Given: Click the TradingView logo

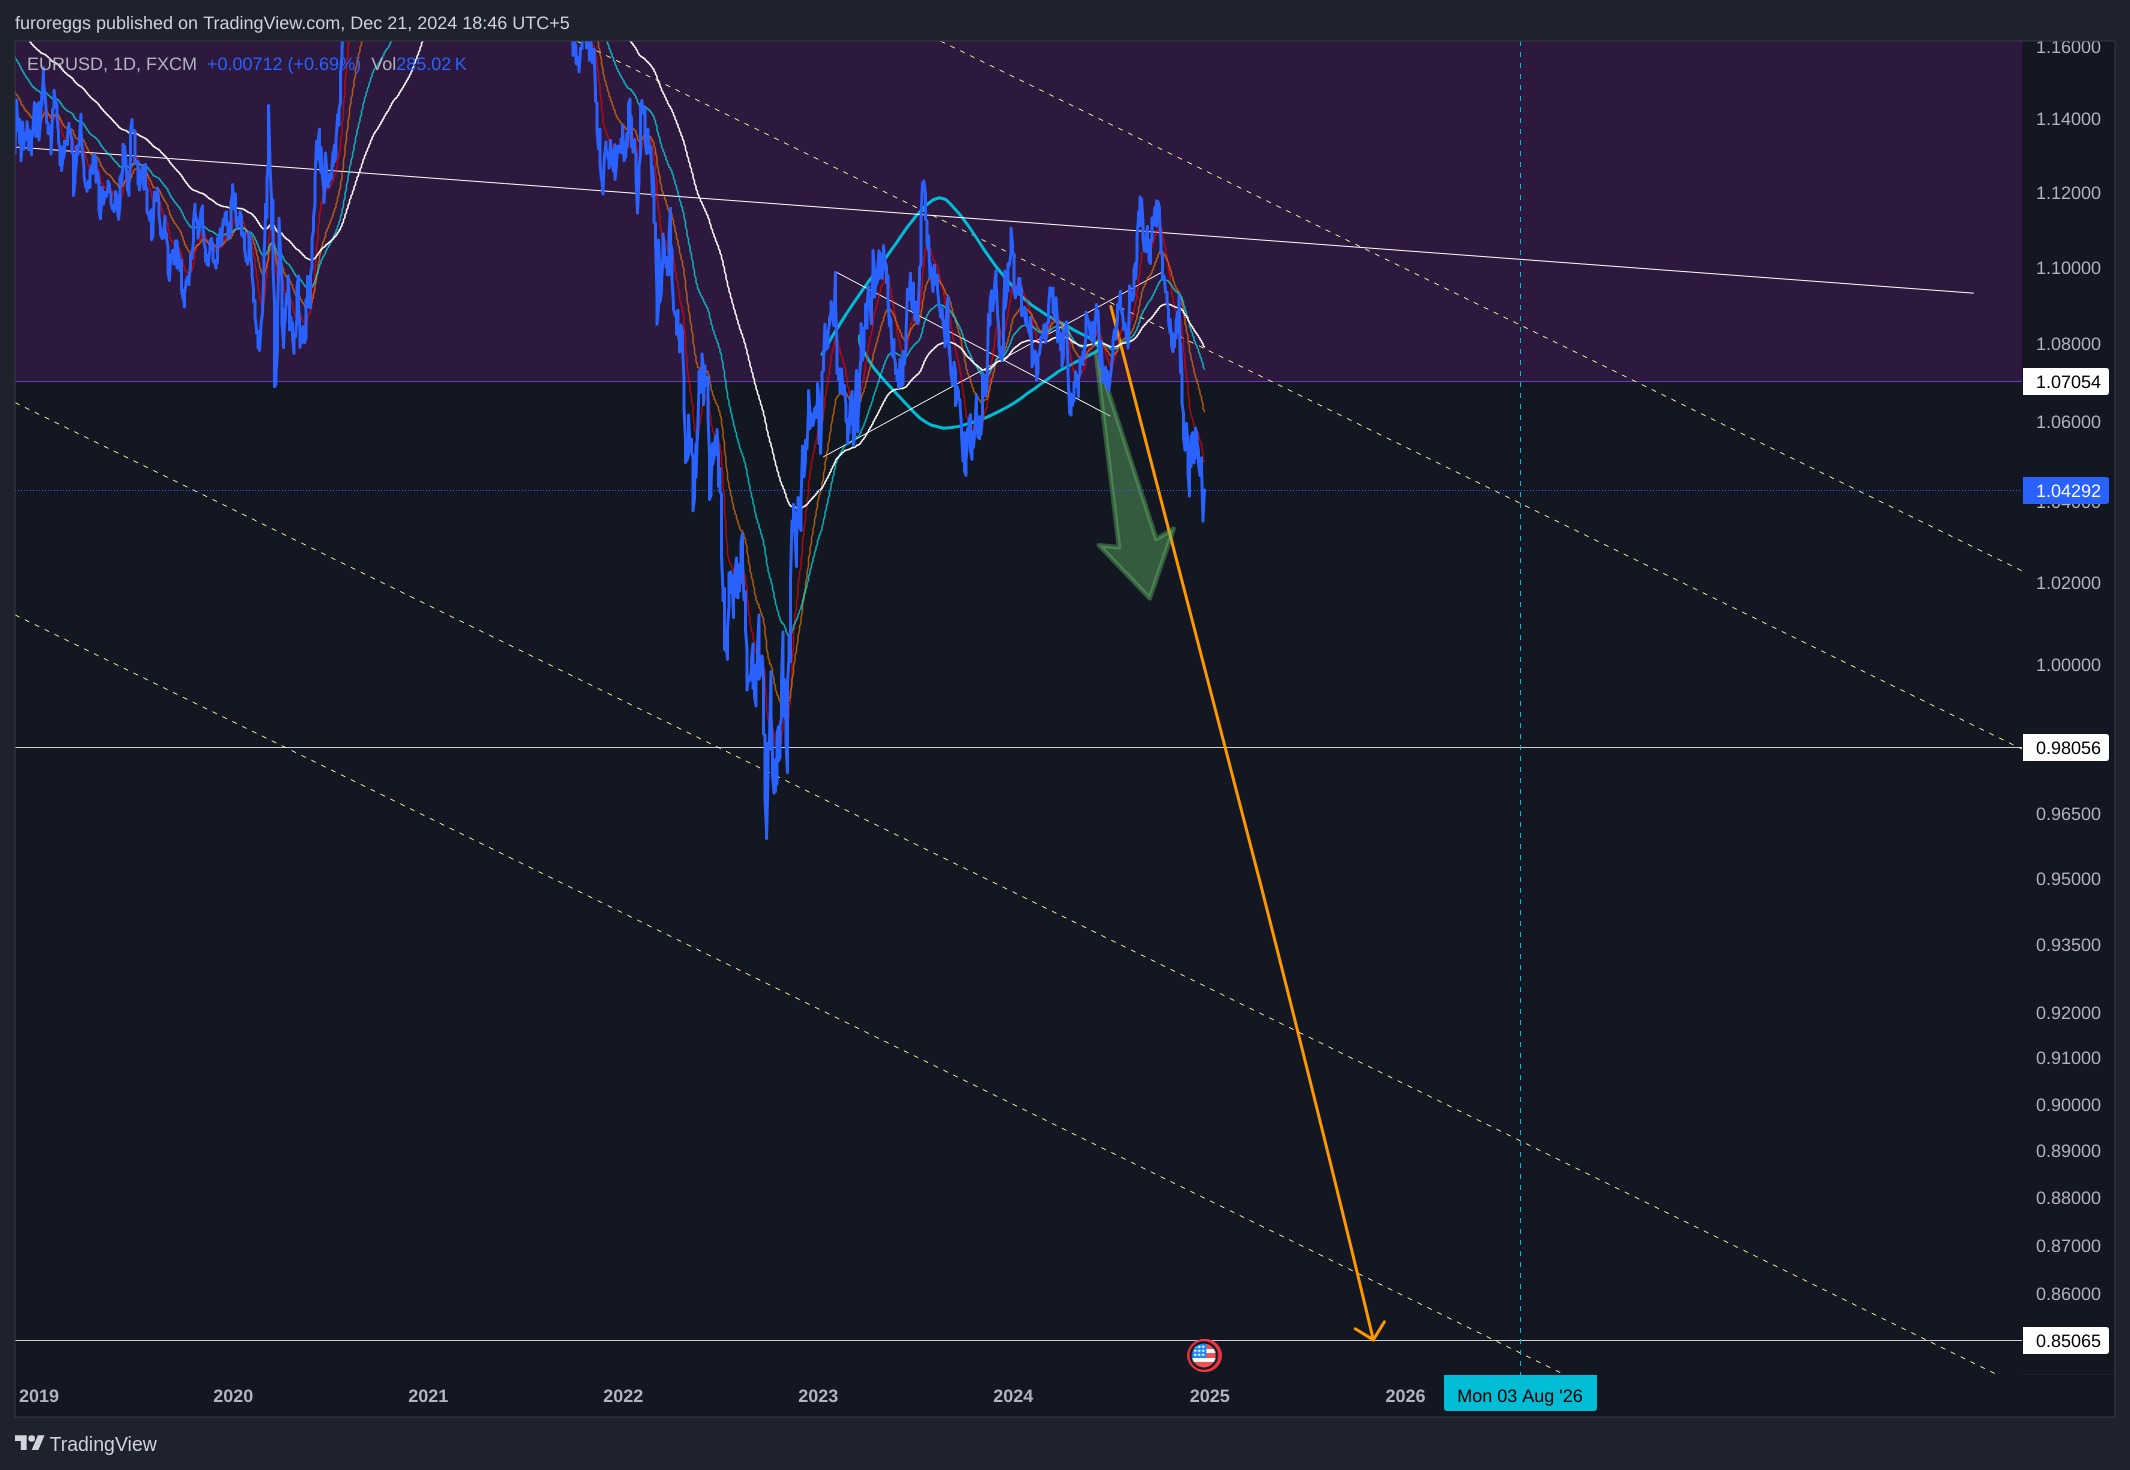Looking at the screenshot, I should (x=86, y=1444).
